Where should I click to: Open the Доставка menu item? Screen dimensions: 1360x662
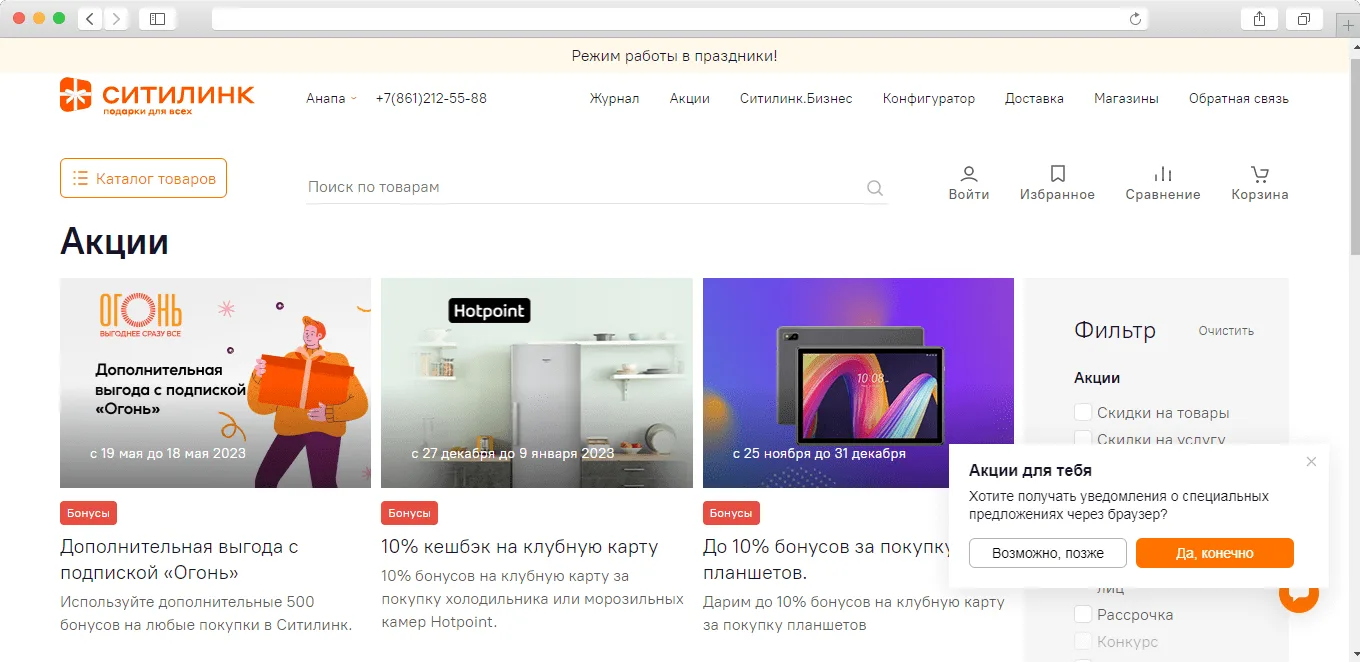(x=1034, y=98)
